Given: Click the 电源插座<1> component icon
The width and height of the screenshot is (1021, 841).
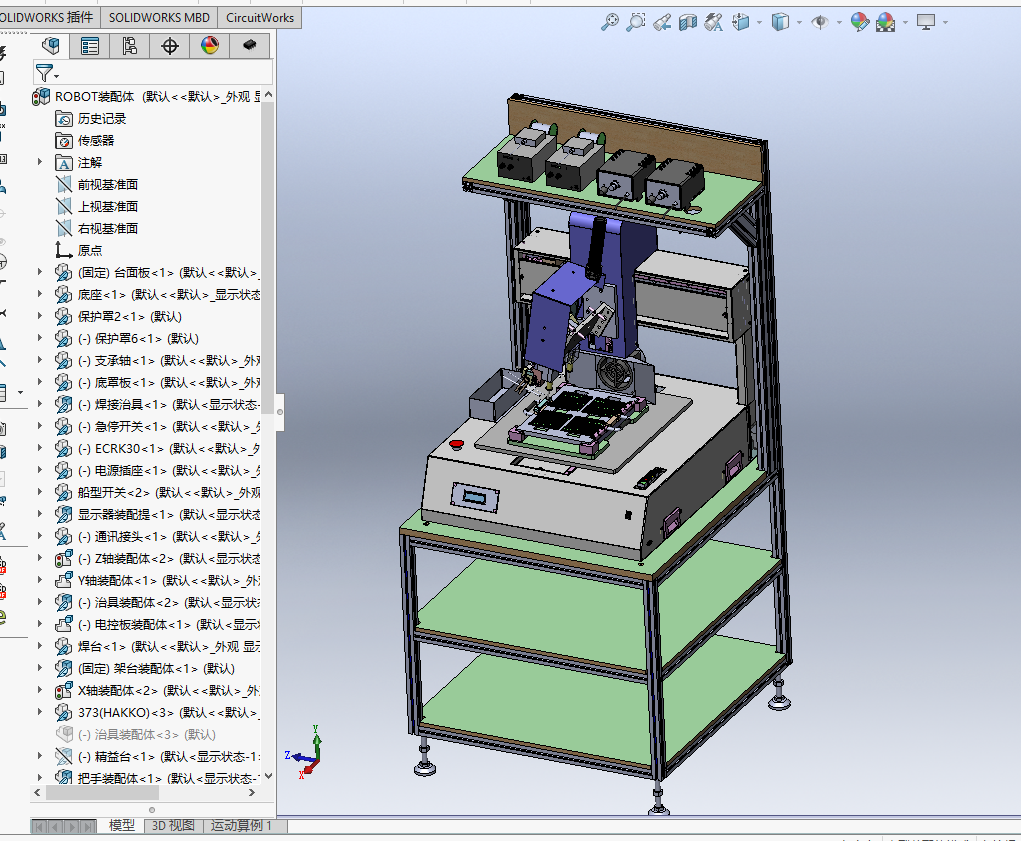Looking at the screenshot, I should [x=64, y=471].
